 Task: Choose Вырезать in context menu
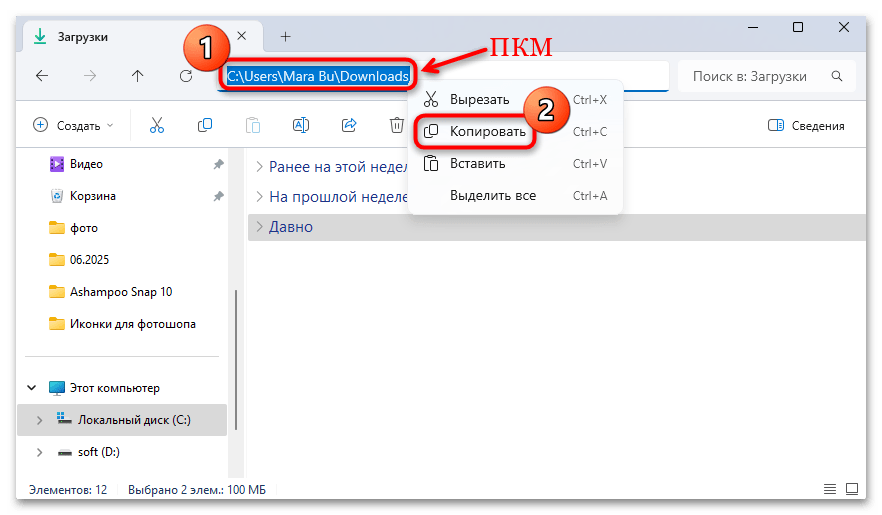click(515, 100)
